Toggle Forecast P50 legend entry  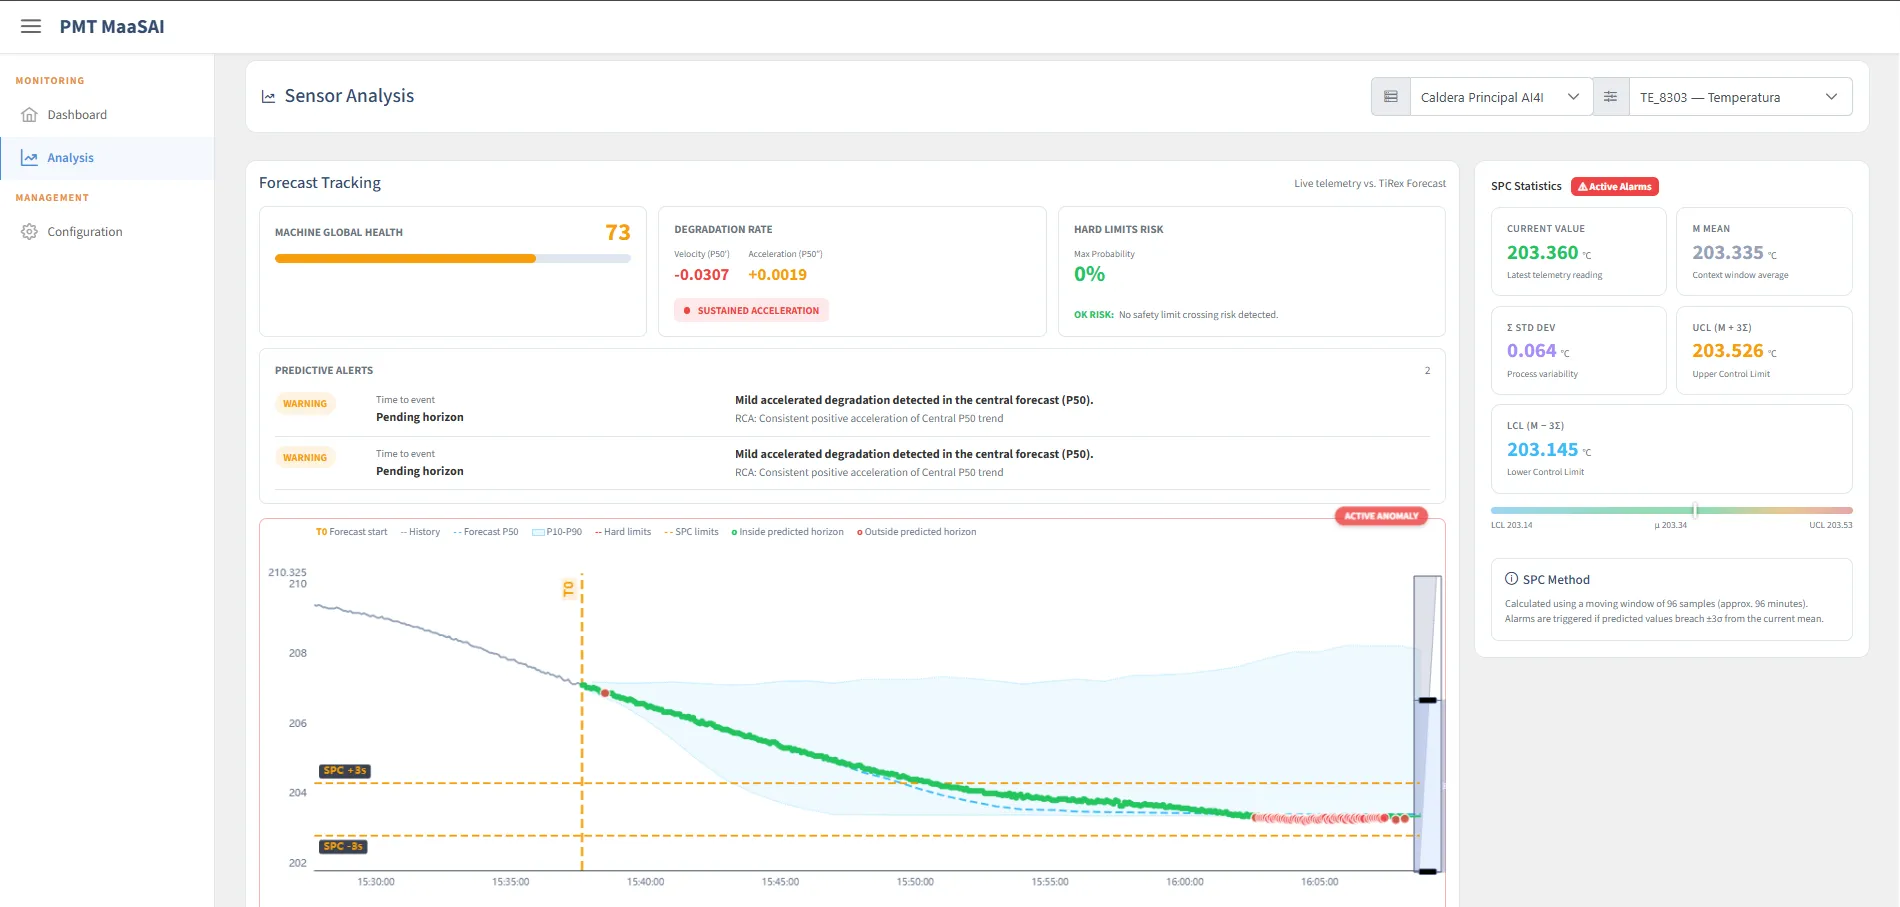[486, 532]
